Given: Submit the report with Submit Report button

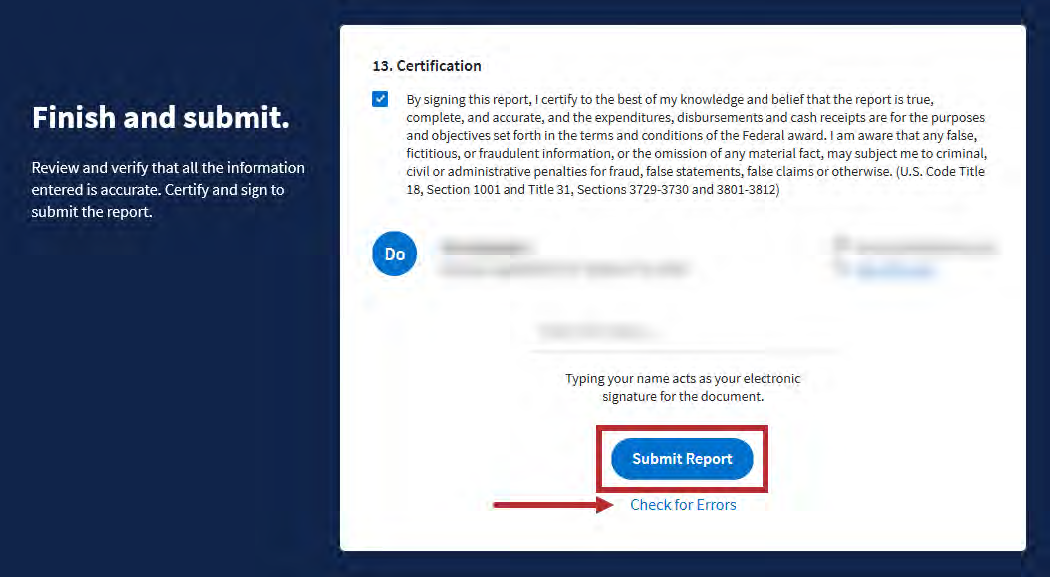Looking at the screenshot, I should 682,459.
